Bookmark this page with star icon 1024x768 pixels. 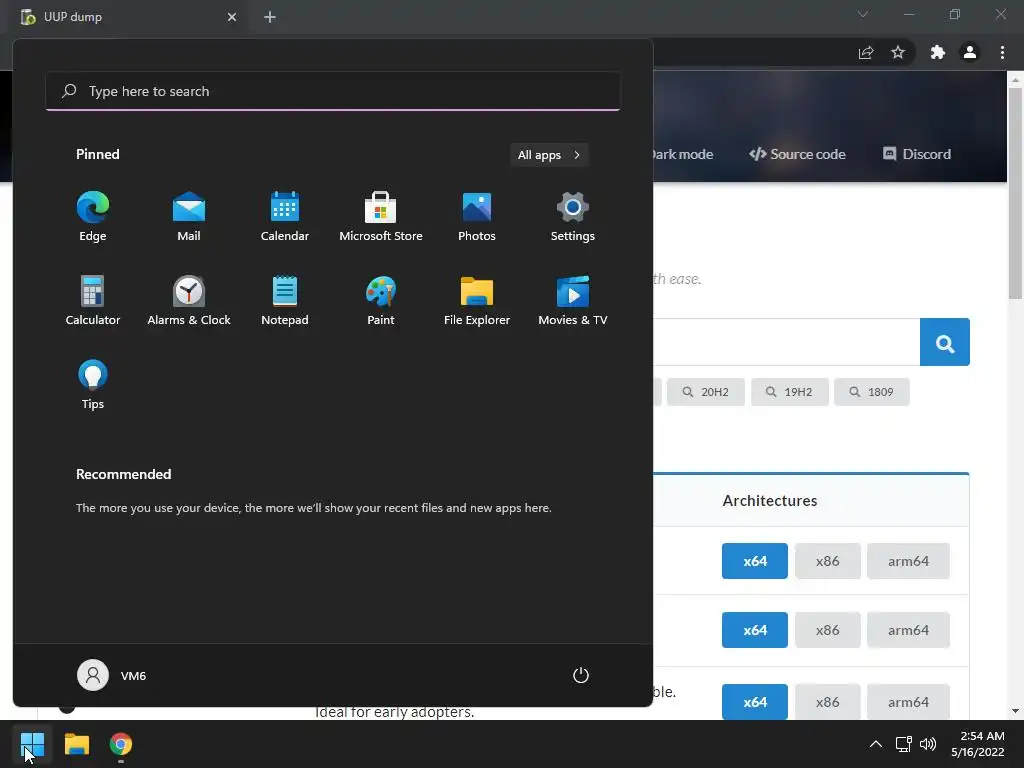(x=898, y=52)
